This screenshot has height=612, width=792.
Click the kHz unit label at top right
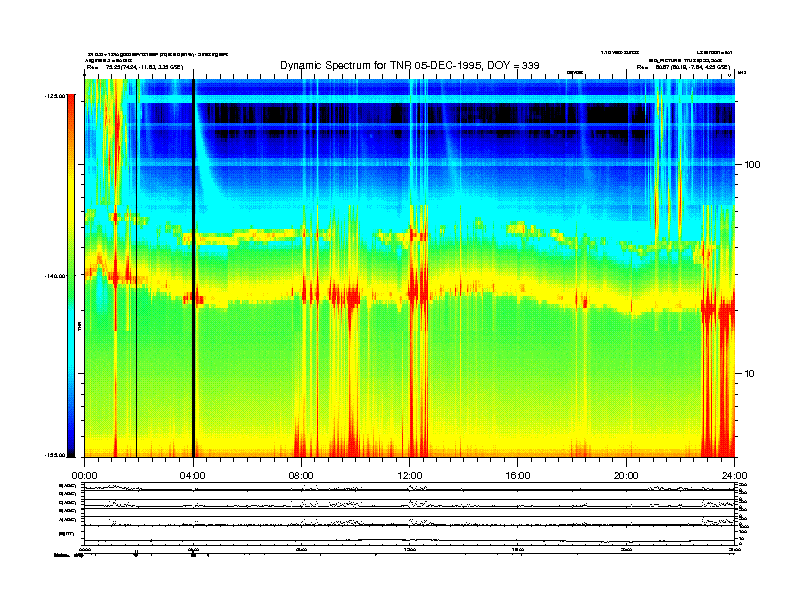click(x=742, y=73)
